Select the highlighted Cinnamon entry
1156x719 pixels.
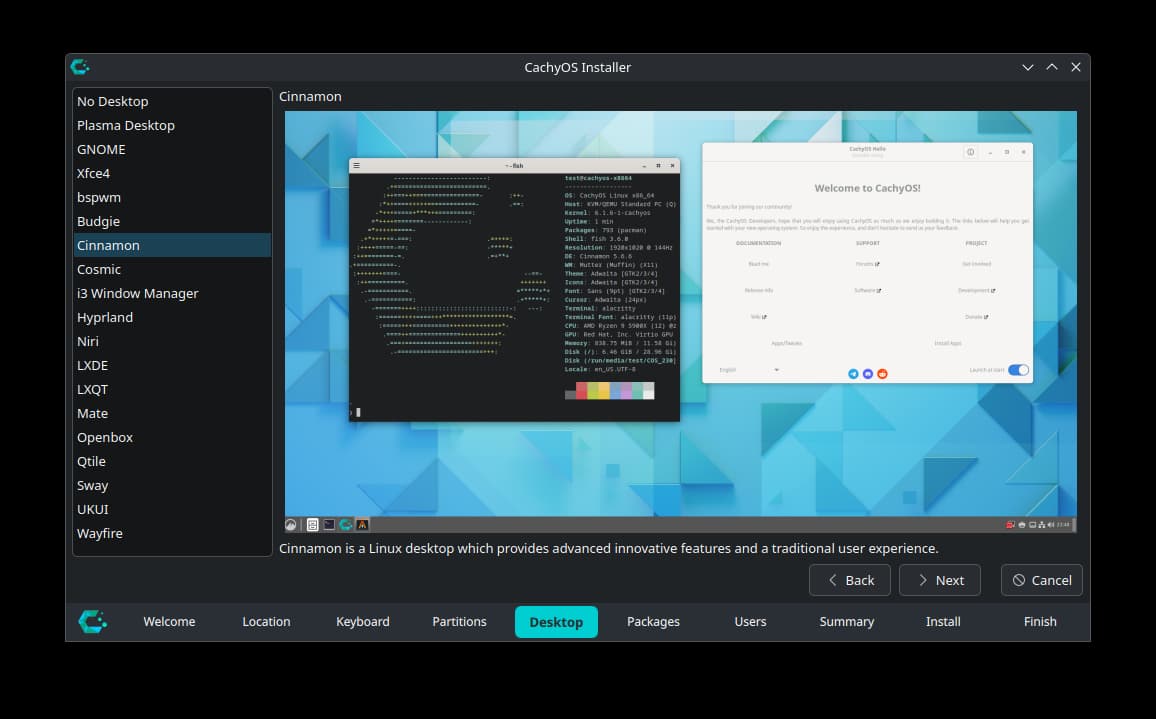click(x=173, y=245)
